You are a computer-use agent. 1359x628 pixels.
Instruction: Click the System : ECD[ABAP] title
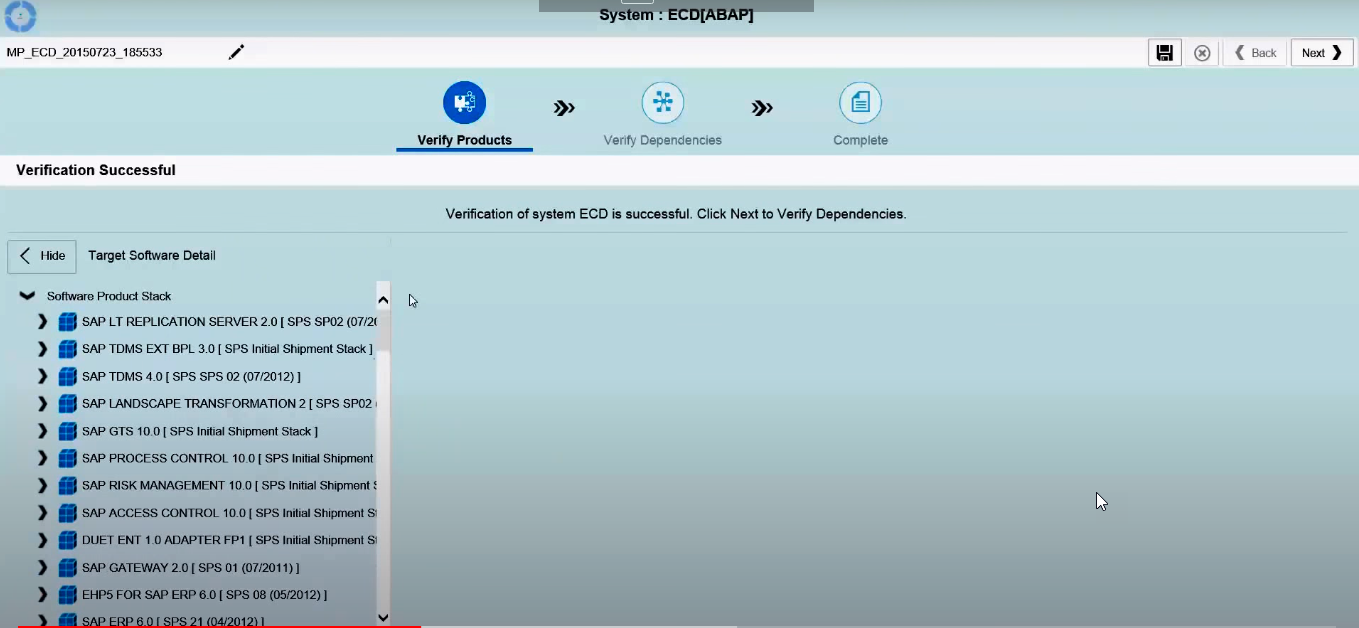(676, 15)
